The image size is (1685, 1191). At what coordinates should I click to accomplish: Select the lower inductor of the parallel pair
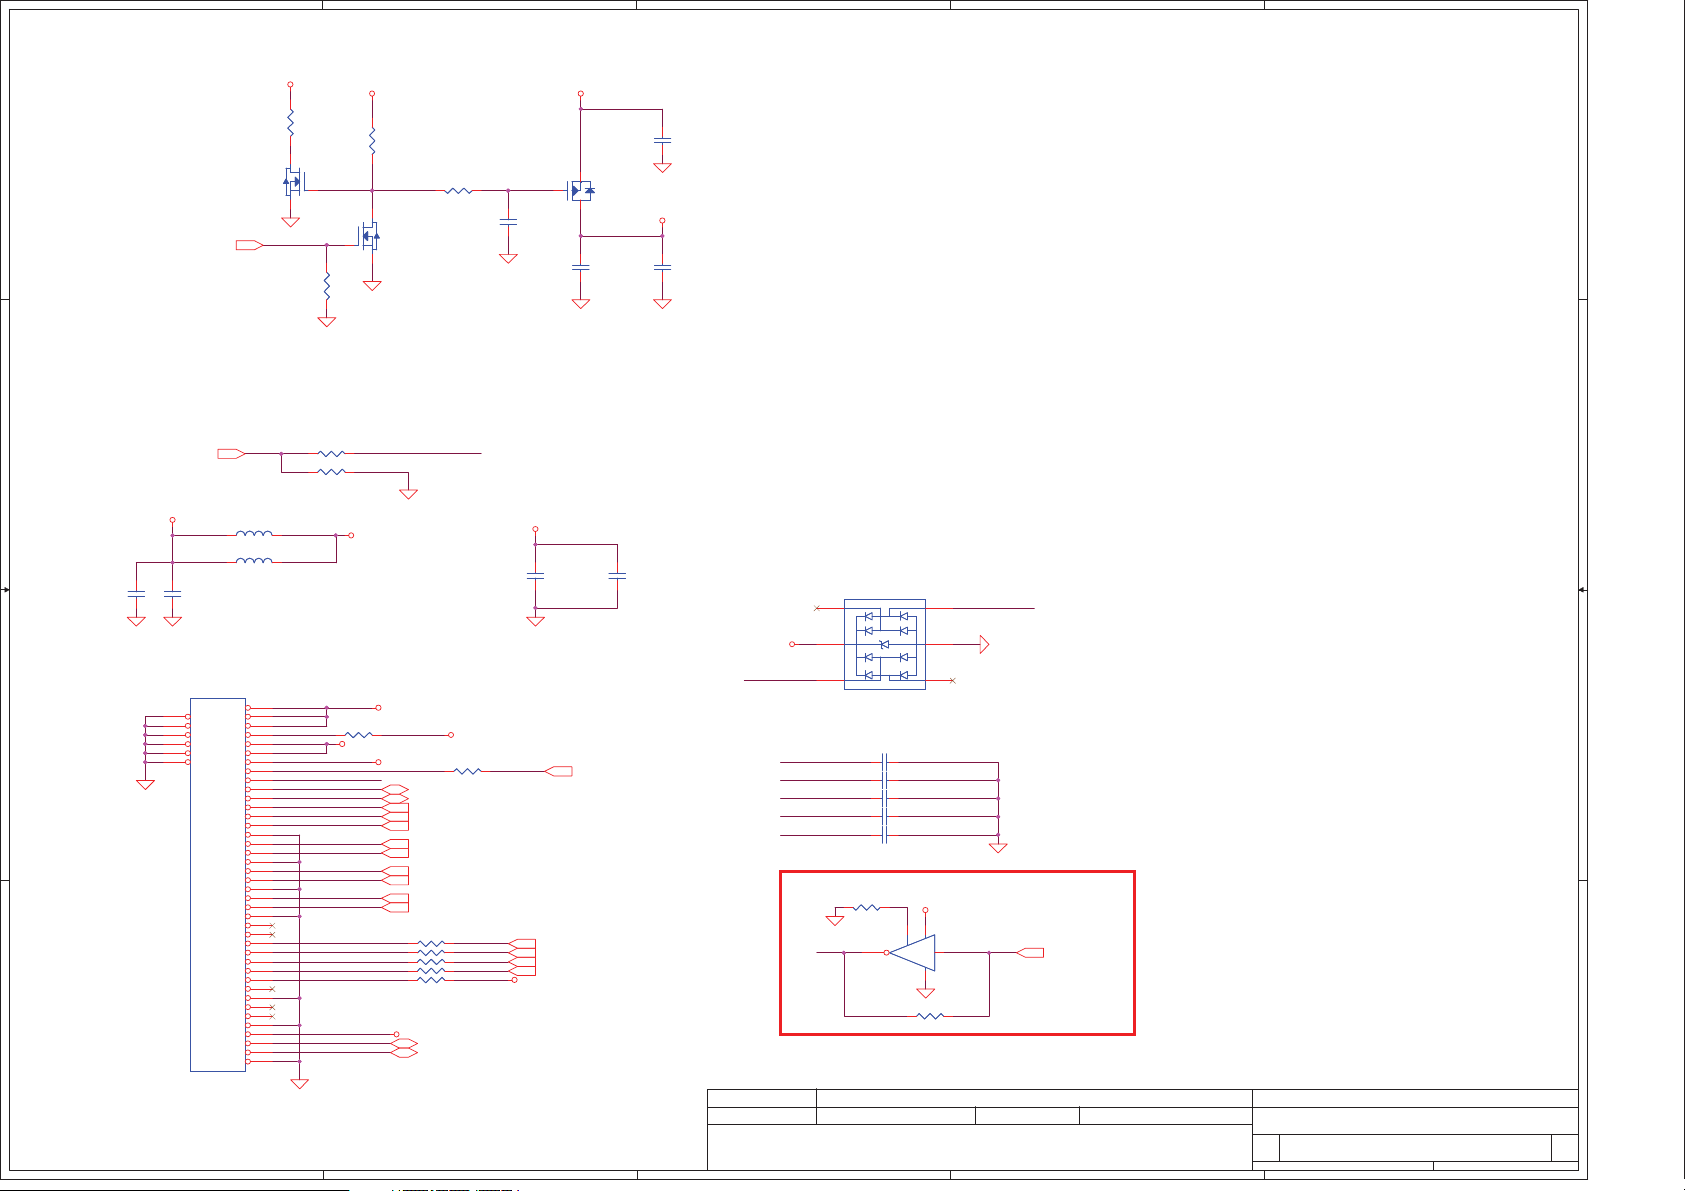click(254, 561)
